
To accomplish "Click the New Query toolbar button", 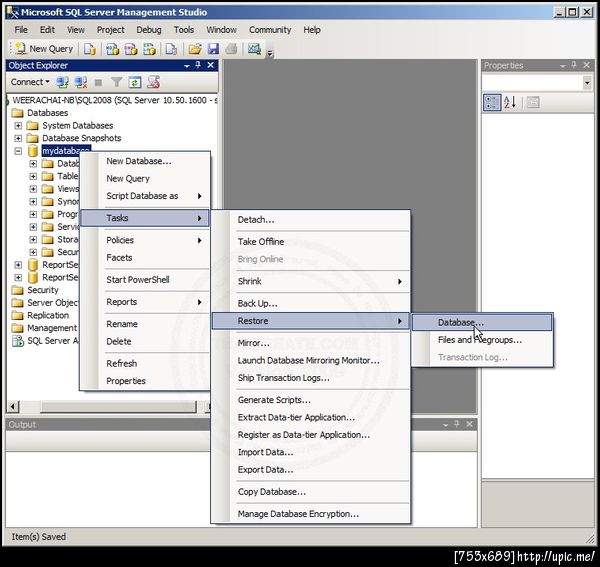I will tap(44, 49).
